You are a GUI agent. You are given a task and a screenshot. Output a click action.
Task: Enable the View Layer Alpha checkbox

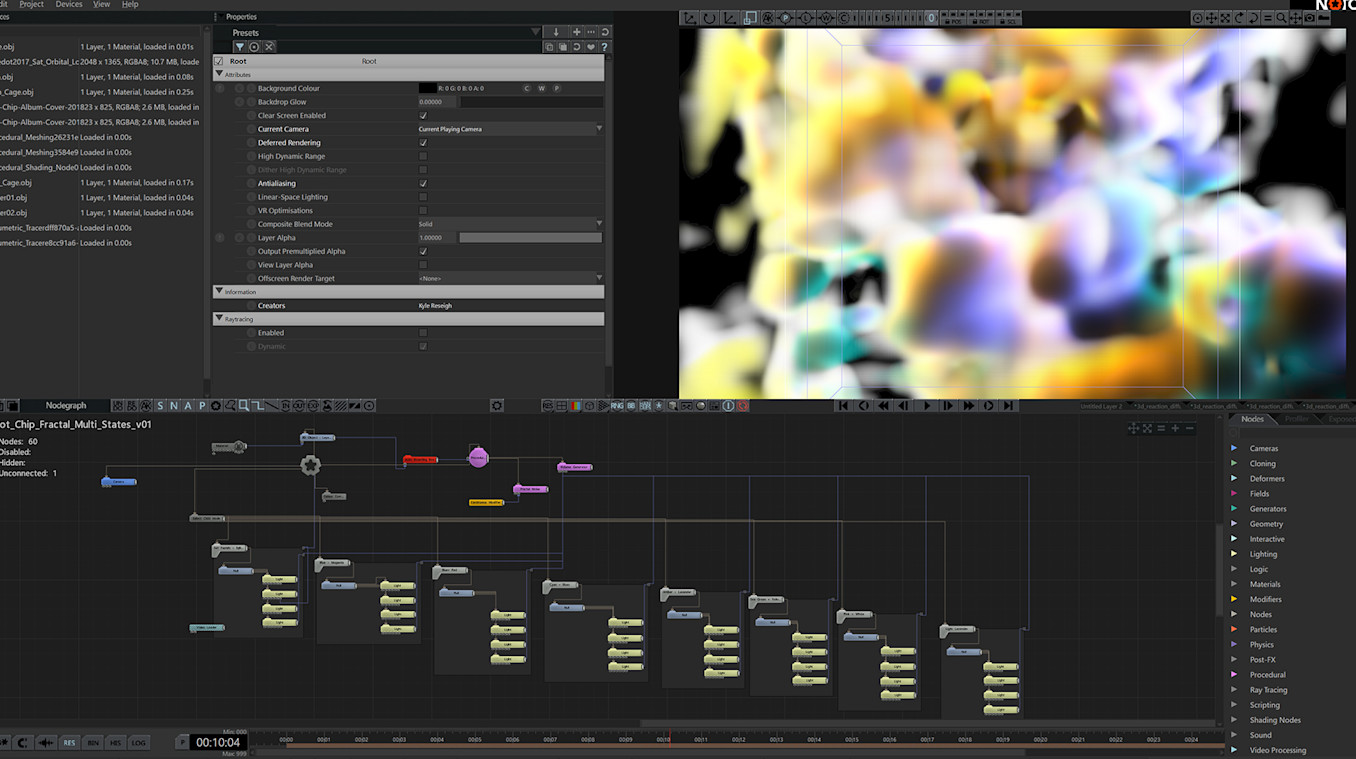tap(423, 265)
